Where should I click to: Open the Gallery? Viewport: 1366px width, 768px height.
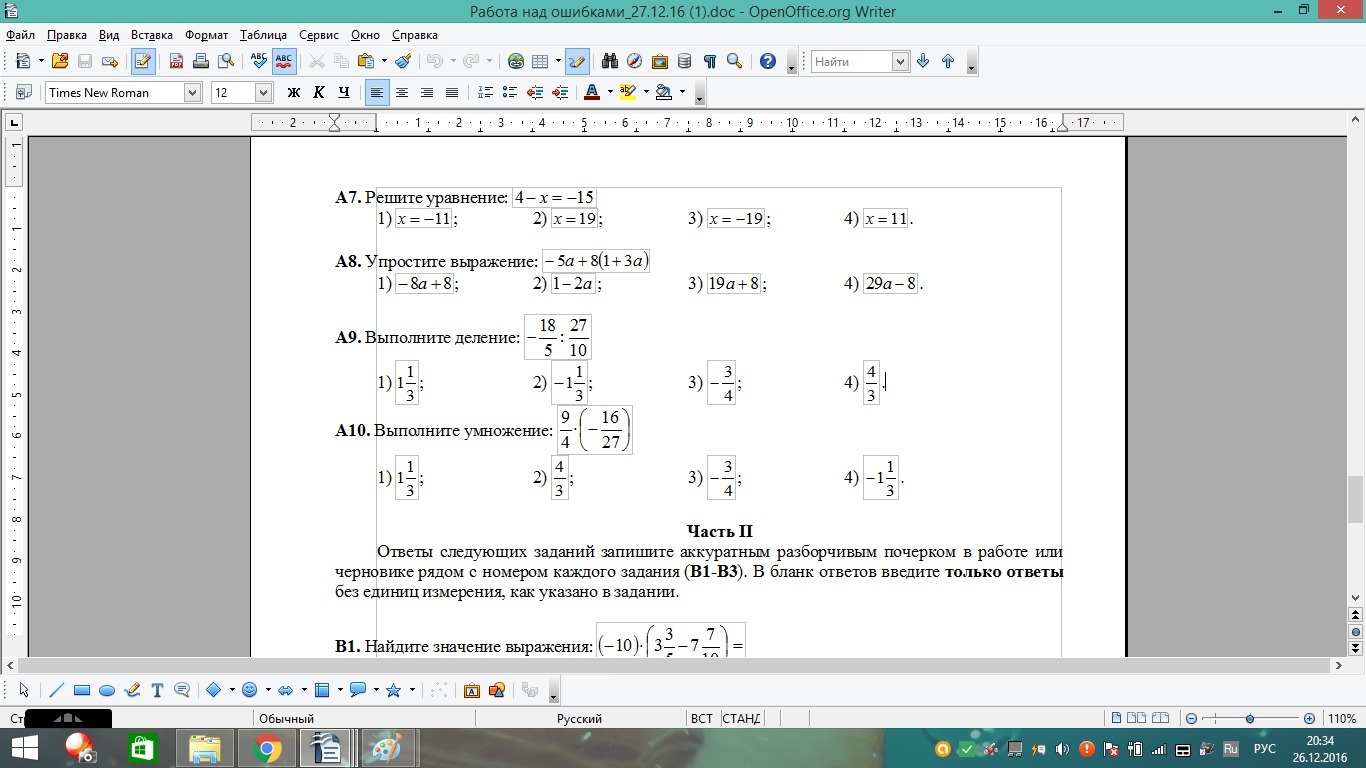[660, 61]
